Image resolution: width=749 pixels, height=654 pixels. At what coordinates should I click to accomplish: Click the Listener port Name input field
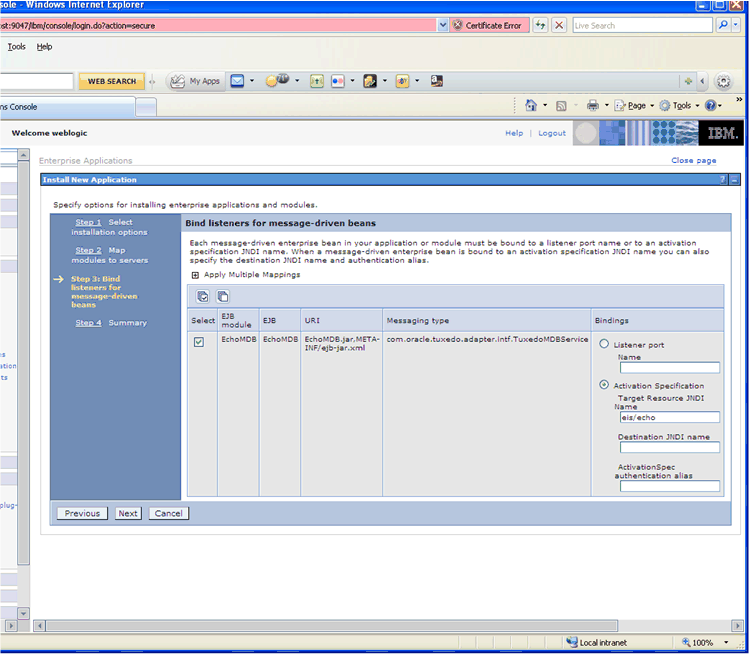point(670,367)
